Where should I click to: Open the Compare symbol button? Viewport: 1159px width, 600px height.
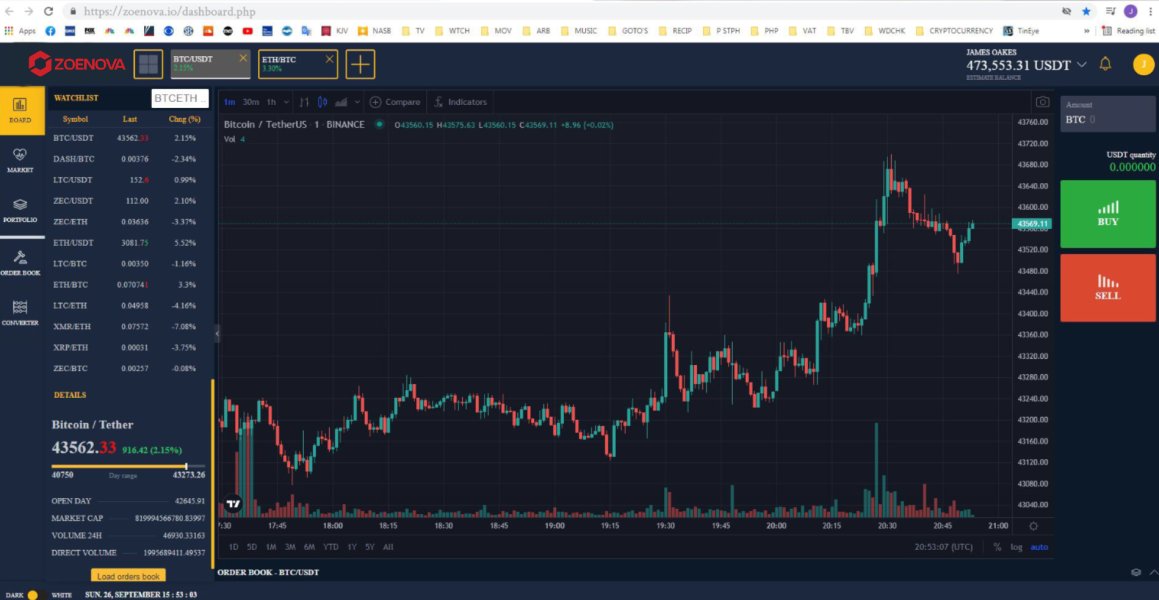click(395, 102)
